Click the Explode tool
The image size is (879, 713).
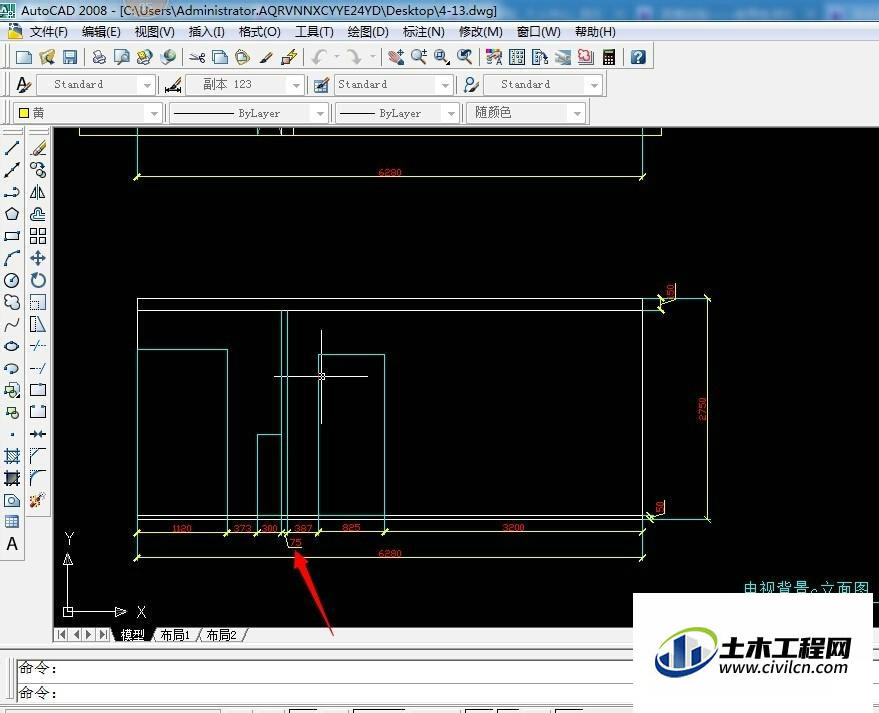[x=38, y=500]
